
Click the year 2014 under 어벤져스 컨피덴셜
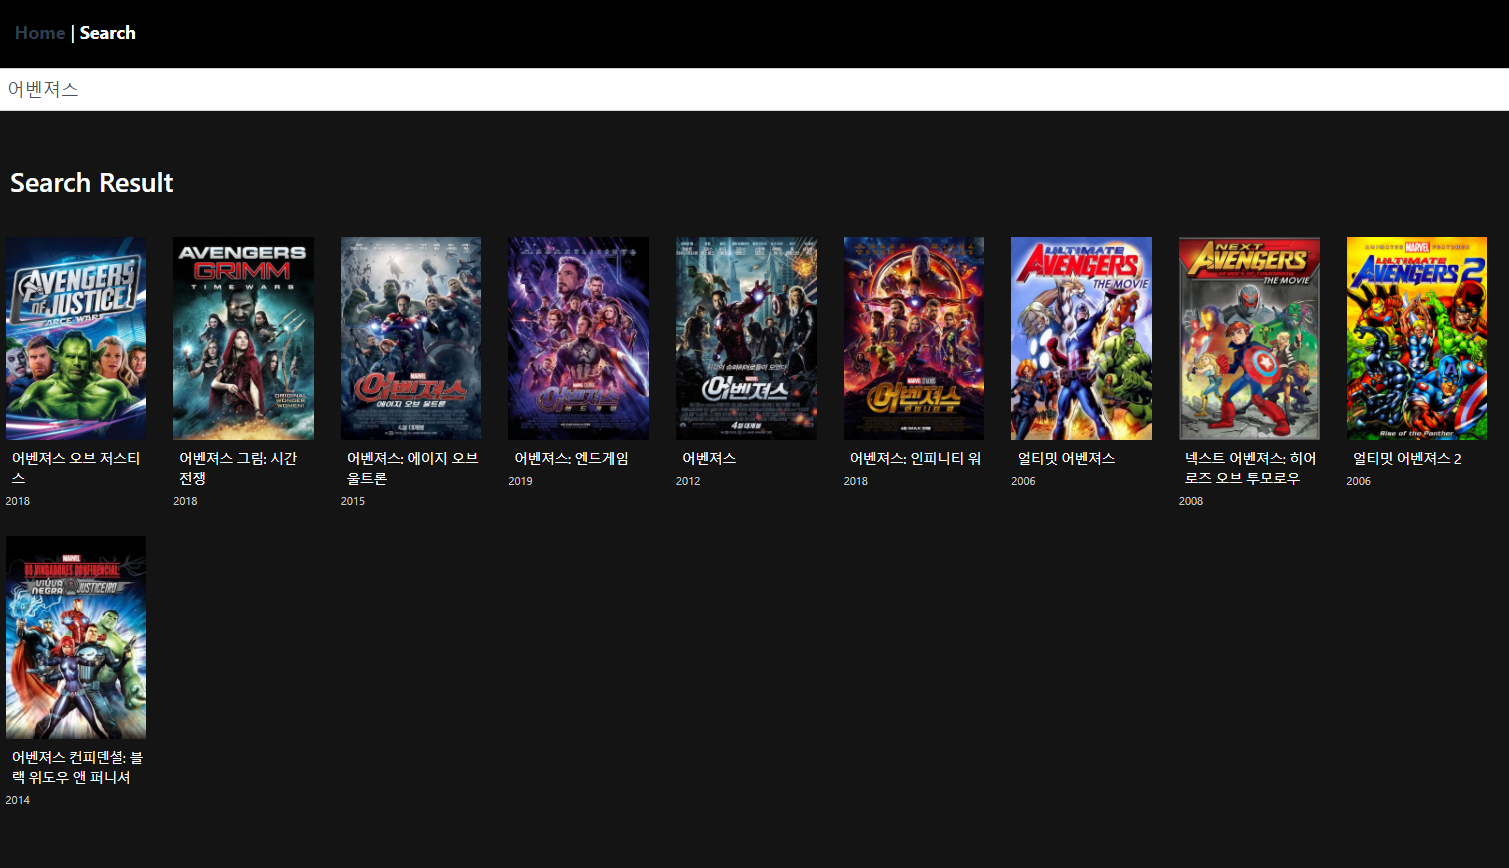(x=18, y=800)
